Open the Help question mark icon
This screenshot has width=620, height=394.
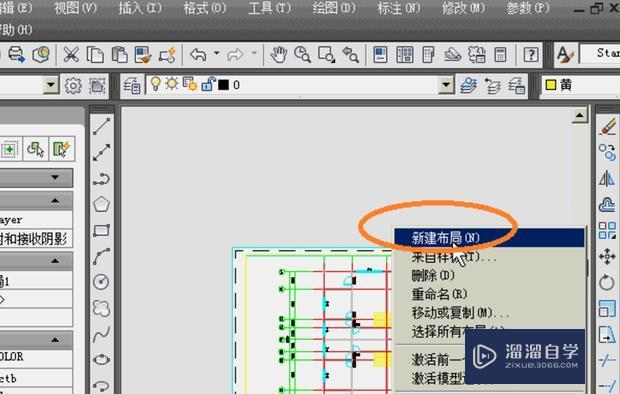coord(531,55)
